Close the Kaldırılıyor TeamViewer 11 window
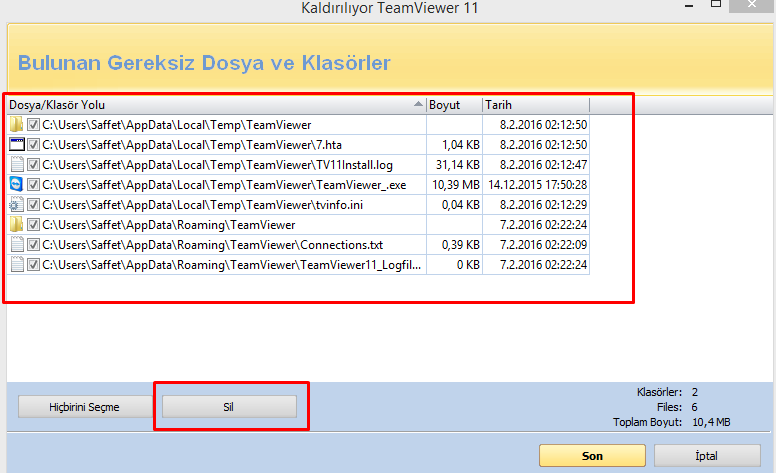Image resolution: width=776 pixels, height=473 pixels. tap(752, 4)
